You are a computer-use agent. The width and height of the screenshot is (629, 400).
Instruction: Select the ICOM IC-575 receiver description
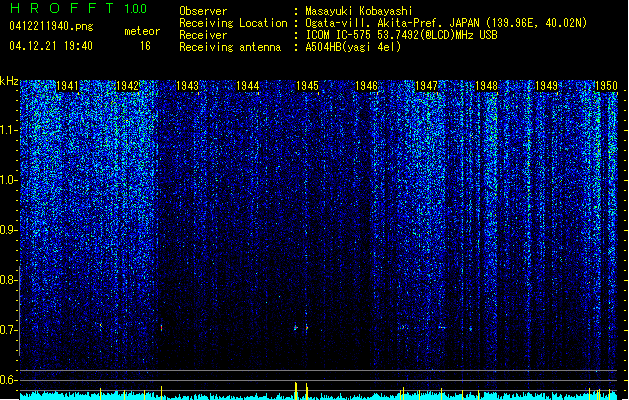coord(401,35)
